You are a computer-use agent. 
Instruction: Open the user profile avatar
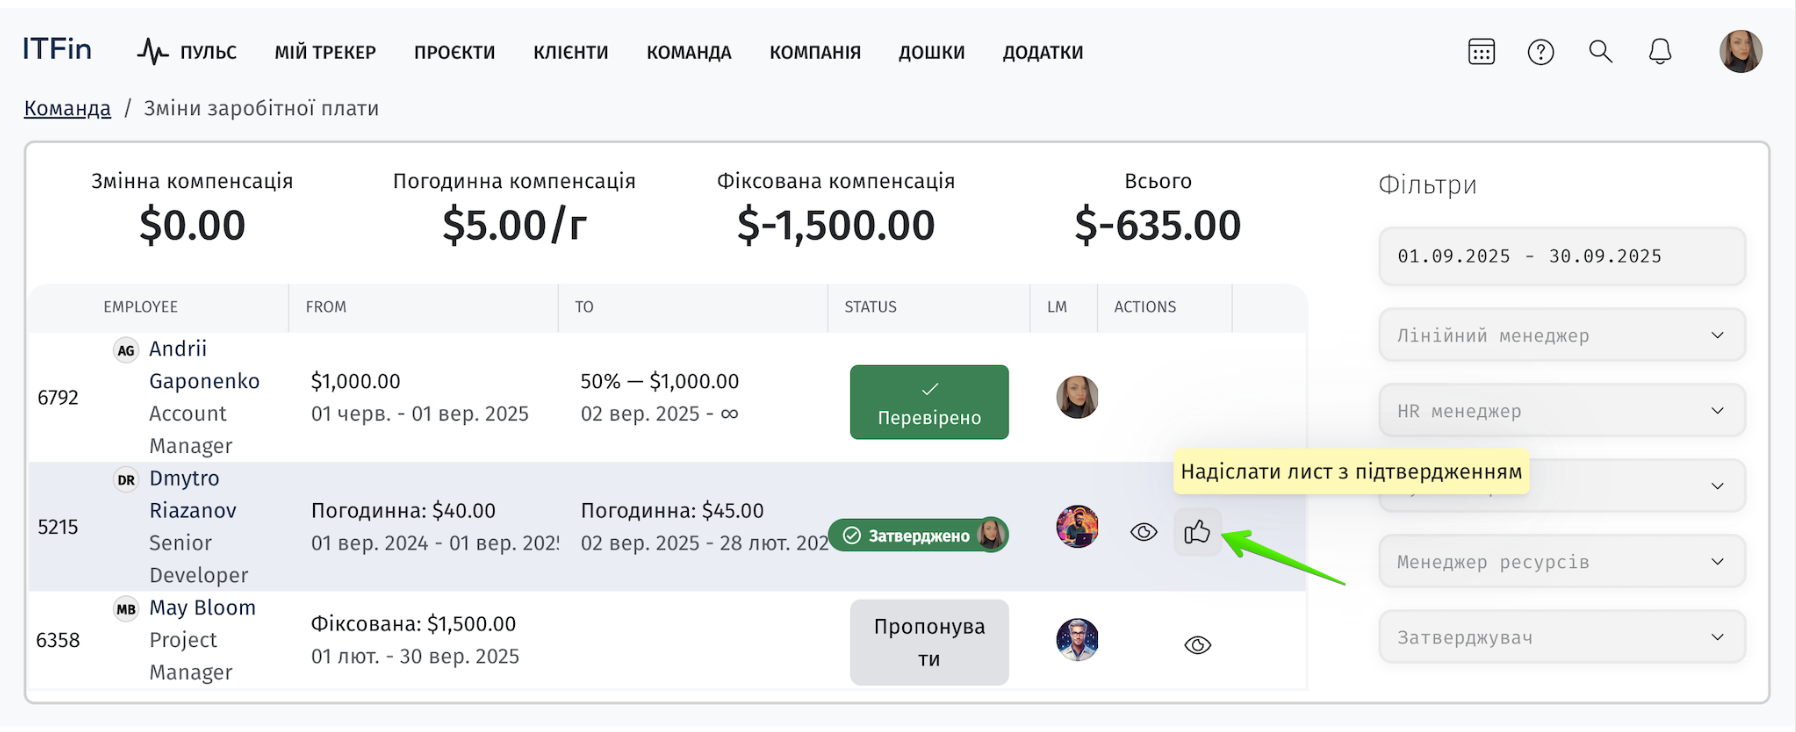tap(1740, 51)
